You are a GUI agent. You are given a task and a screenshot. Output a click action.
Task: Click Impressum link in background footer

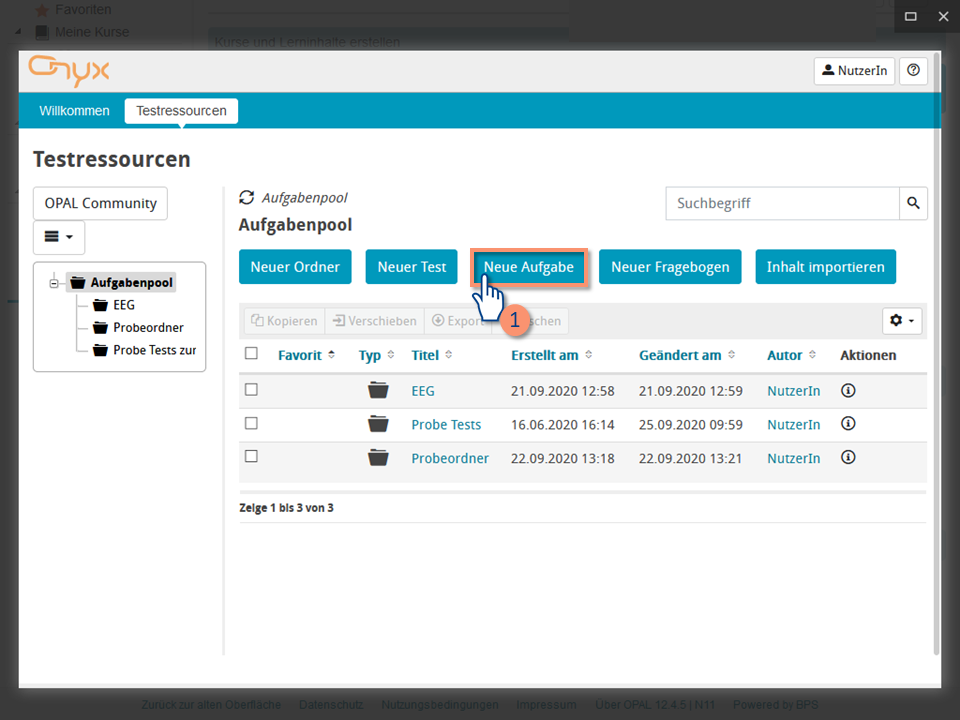point(546,705)
